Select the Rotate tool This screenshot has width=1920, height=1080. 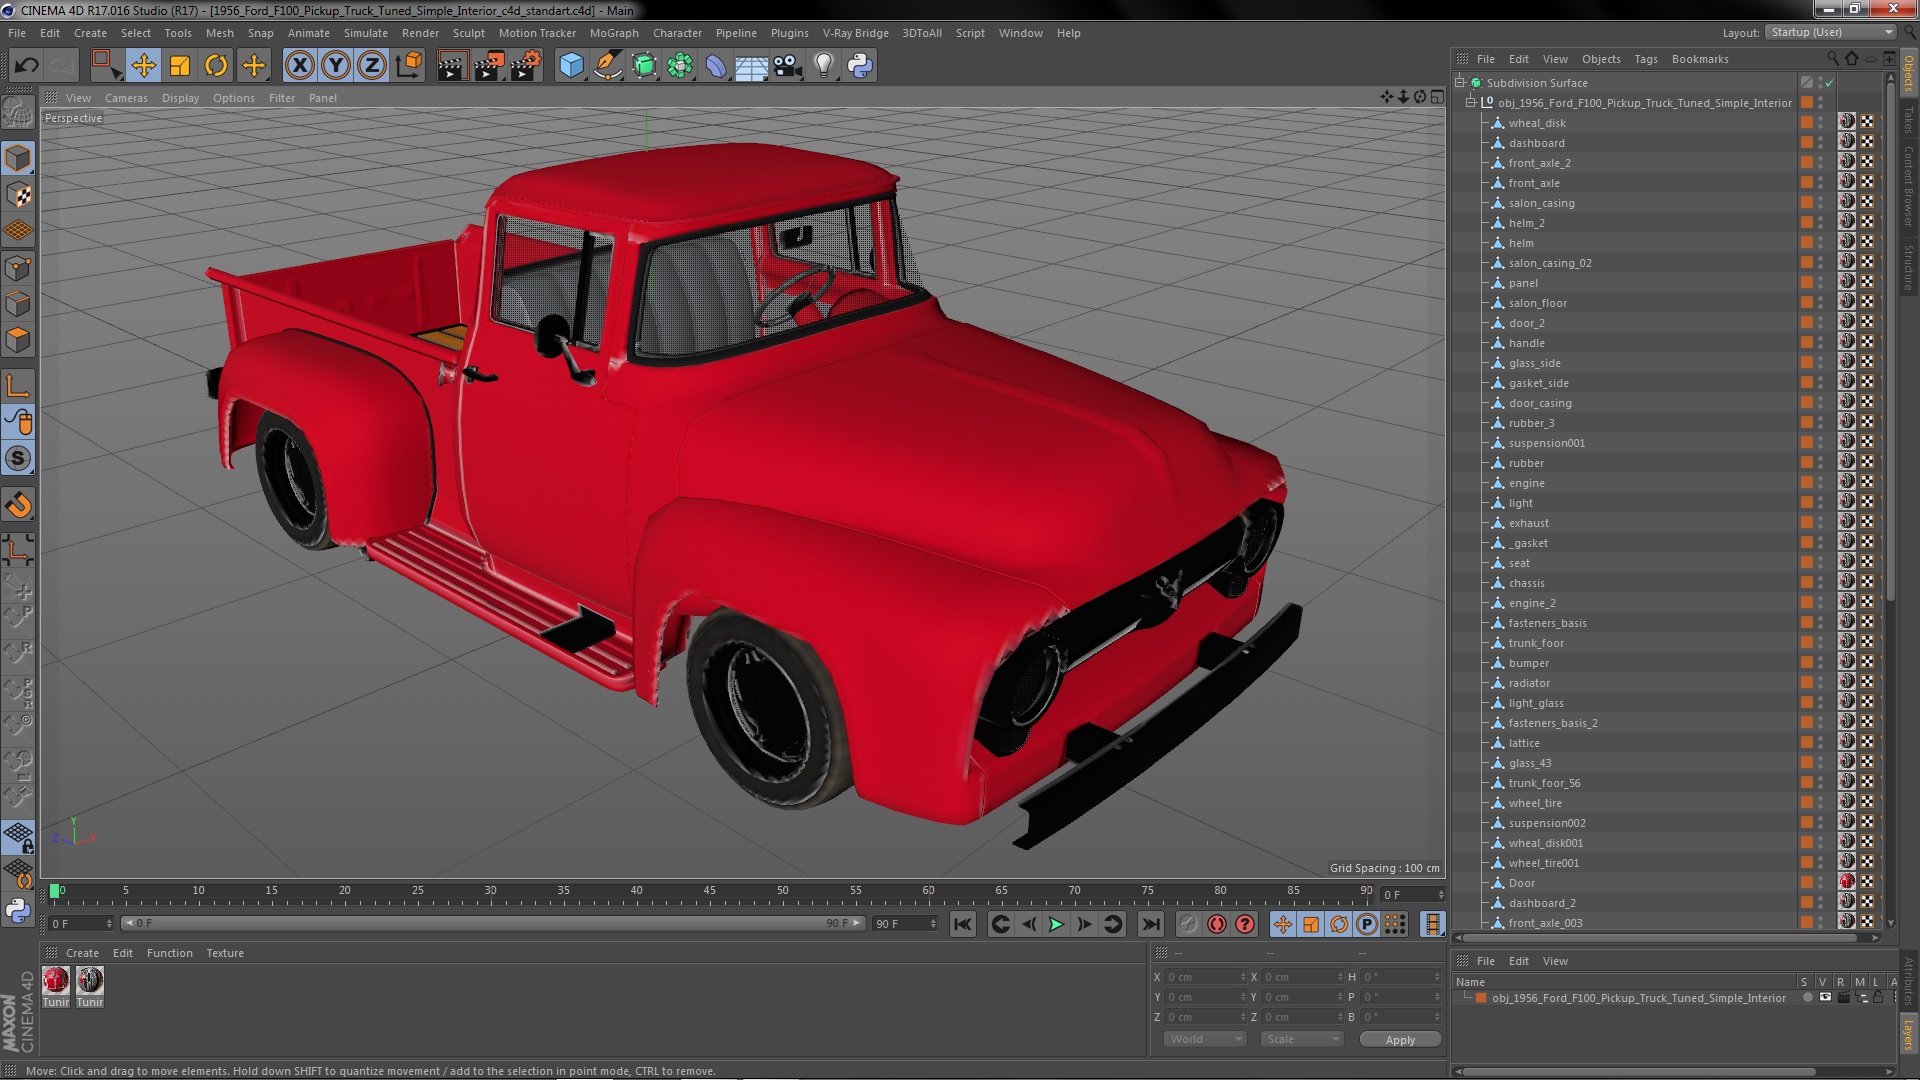pos(216,66)
